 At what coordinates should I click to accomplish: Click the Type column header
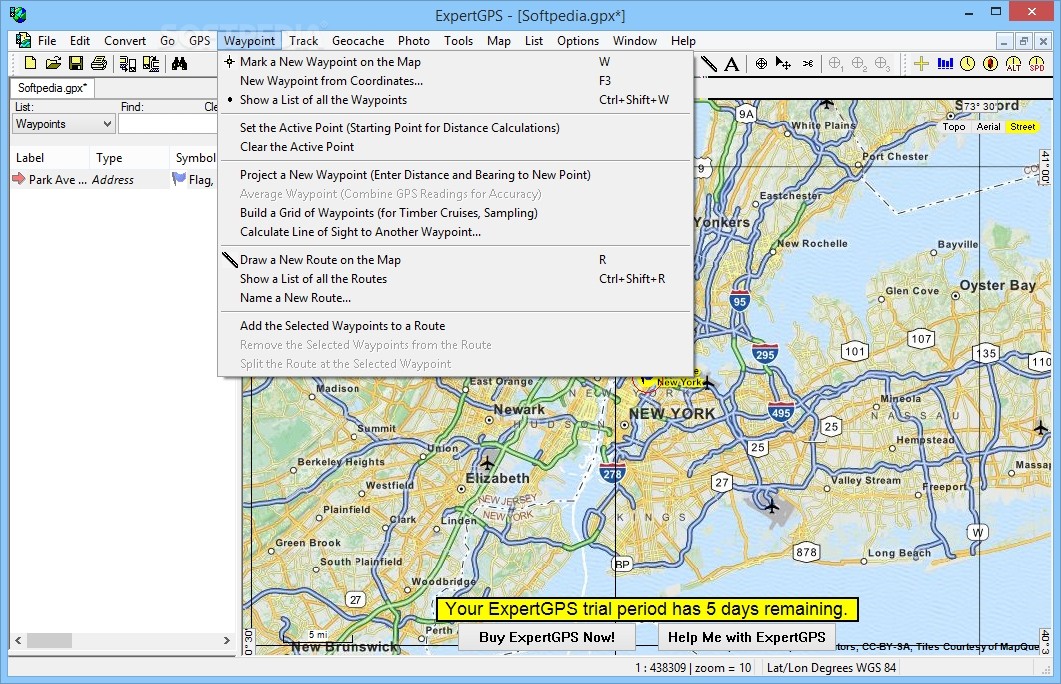point(129,158)
